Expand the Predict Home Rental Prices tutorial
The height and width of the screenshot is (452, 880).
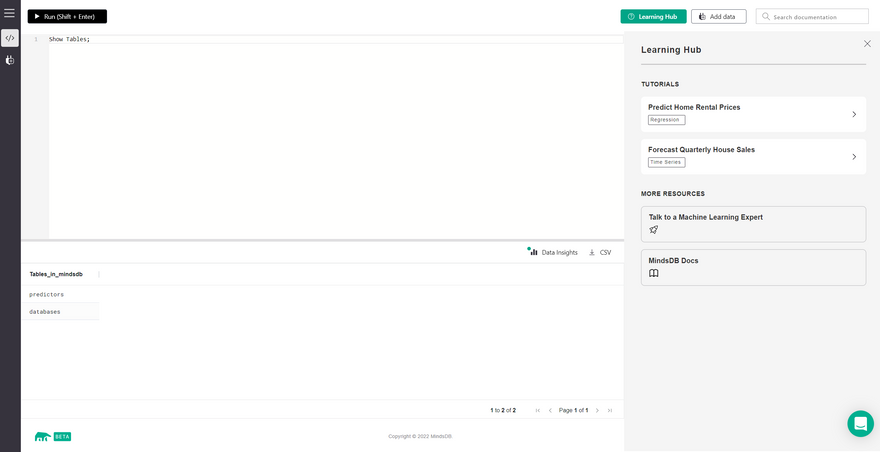click(753, 114)
